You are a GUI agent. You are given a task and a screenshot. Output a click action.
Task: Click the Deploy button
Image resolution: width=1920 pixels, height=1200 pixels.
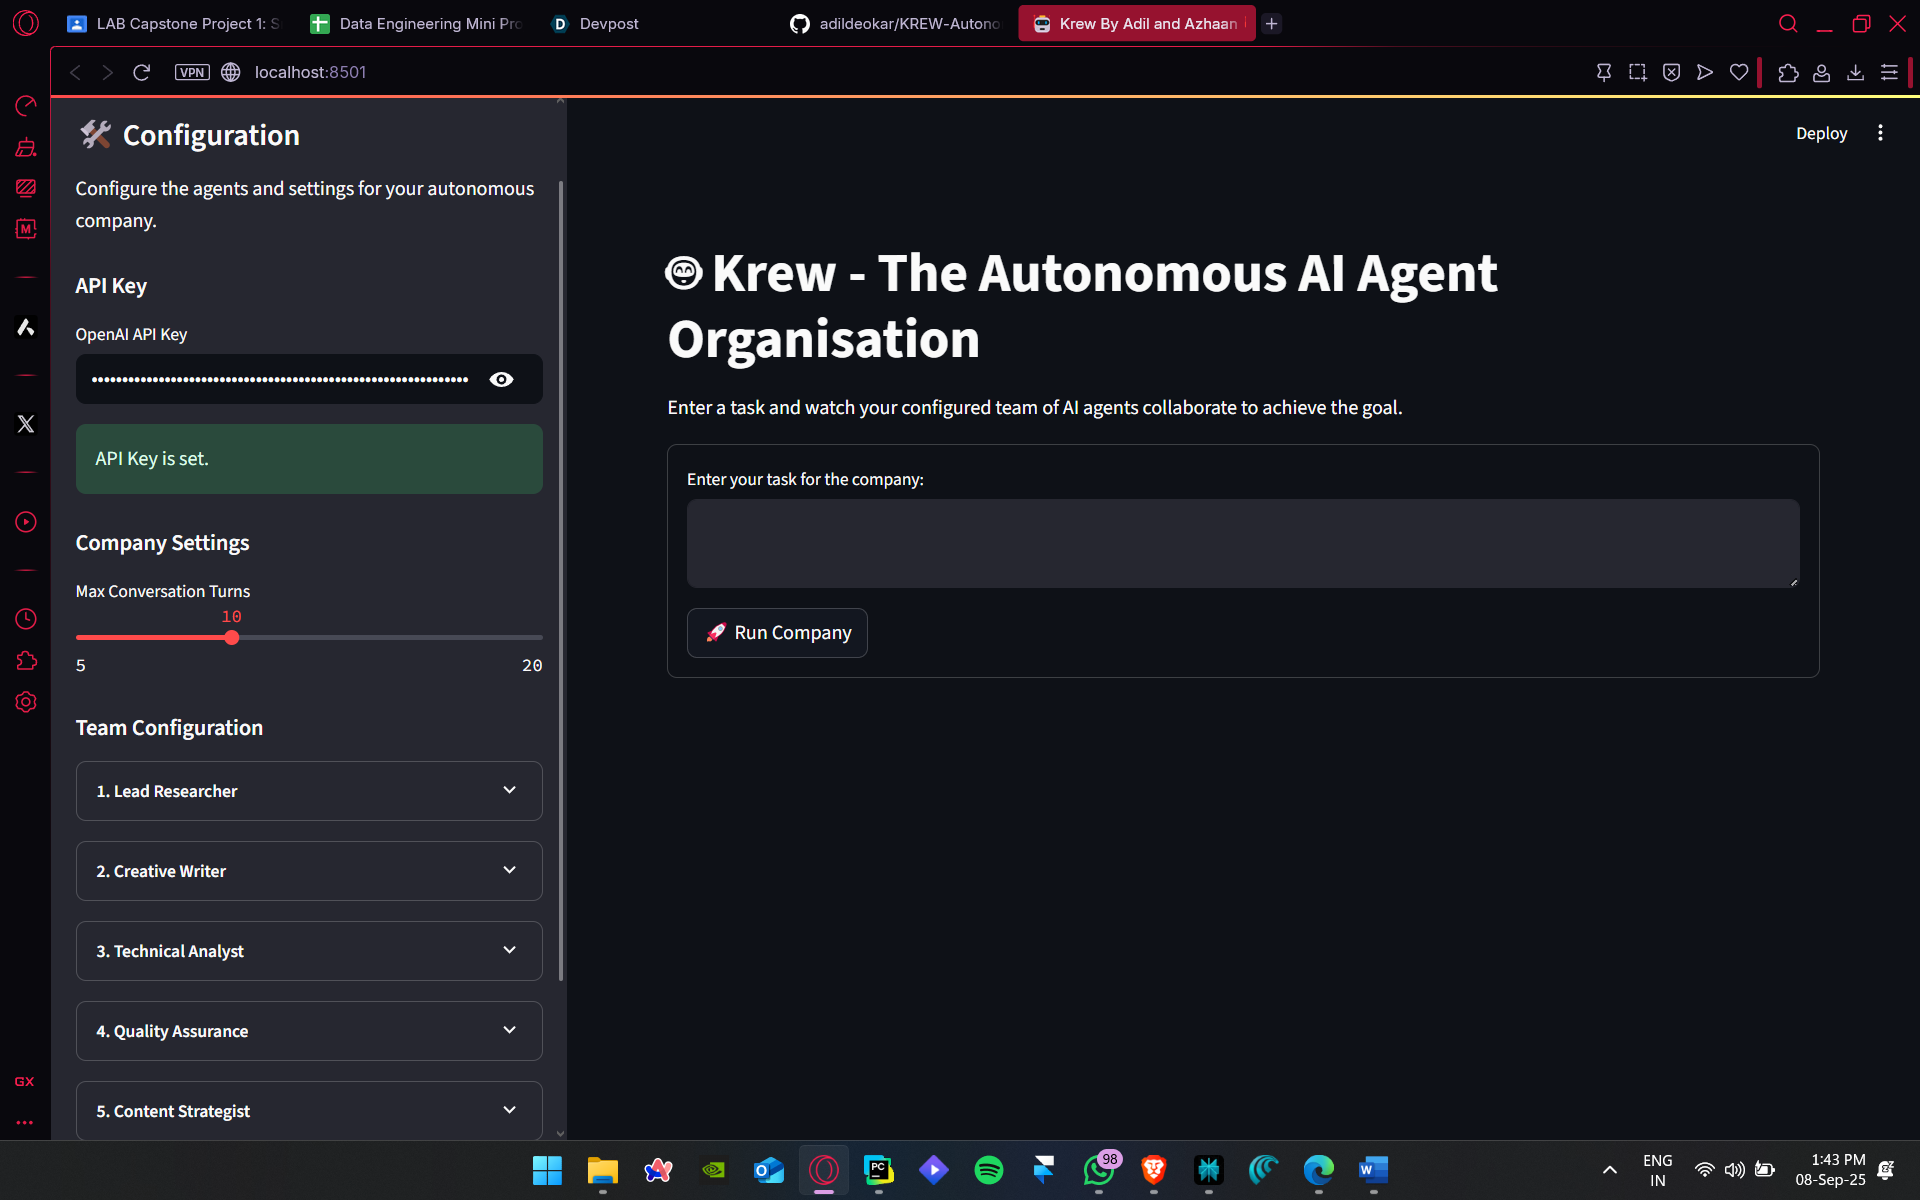[x=1821, y=133]
